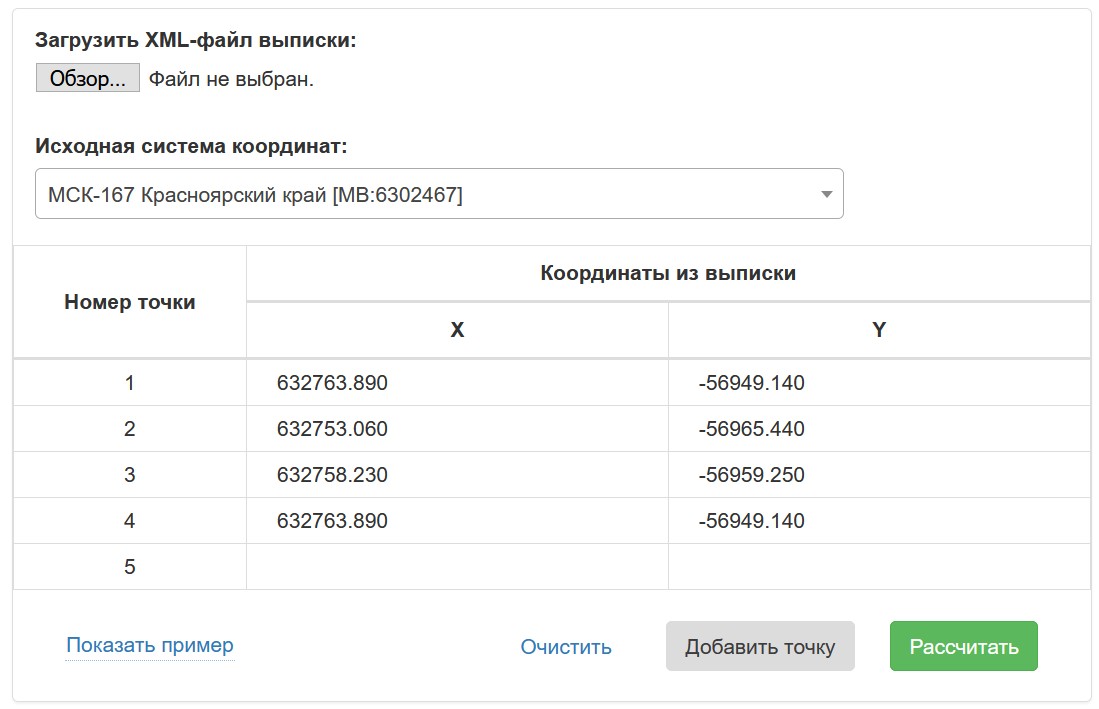Expand the МСК-167 Красноярский край selector
Image resolution: width=1099 pixels, height=709 pixels.
(x=439, y=192)
